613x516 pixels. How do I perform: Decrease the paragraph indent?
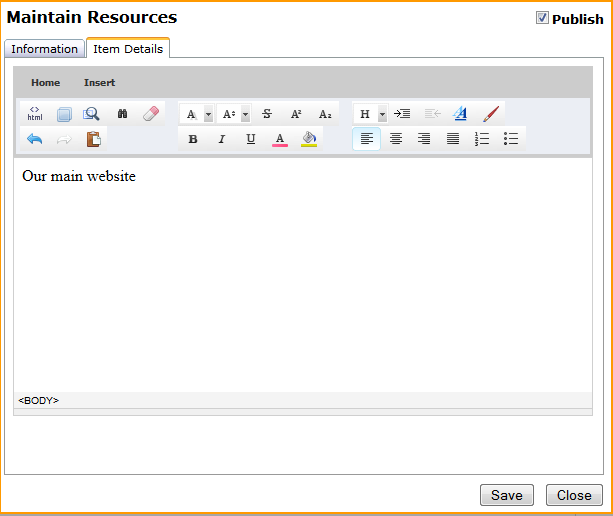point(432,114)
